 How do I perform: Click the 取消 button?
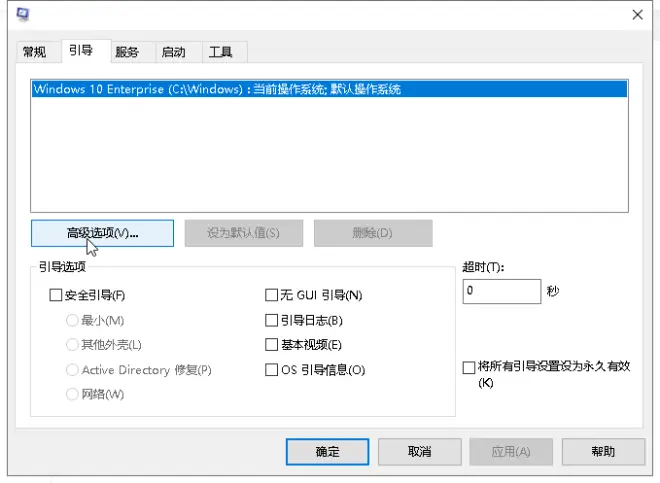(x=420, y=452)
